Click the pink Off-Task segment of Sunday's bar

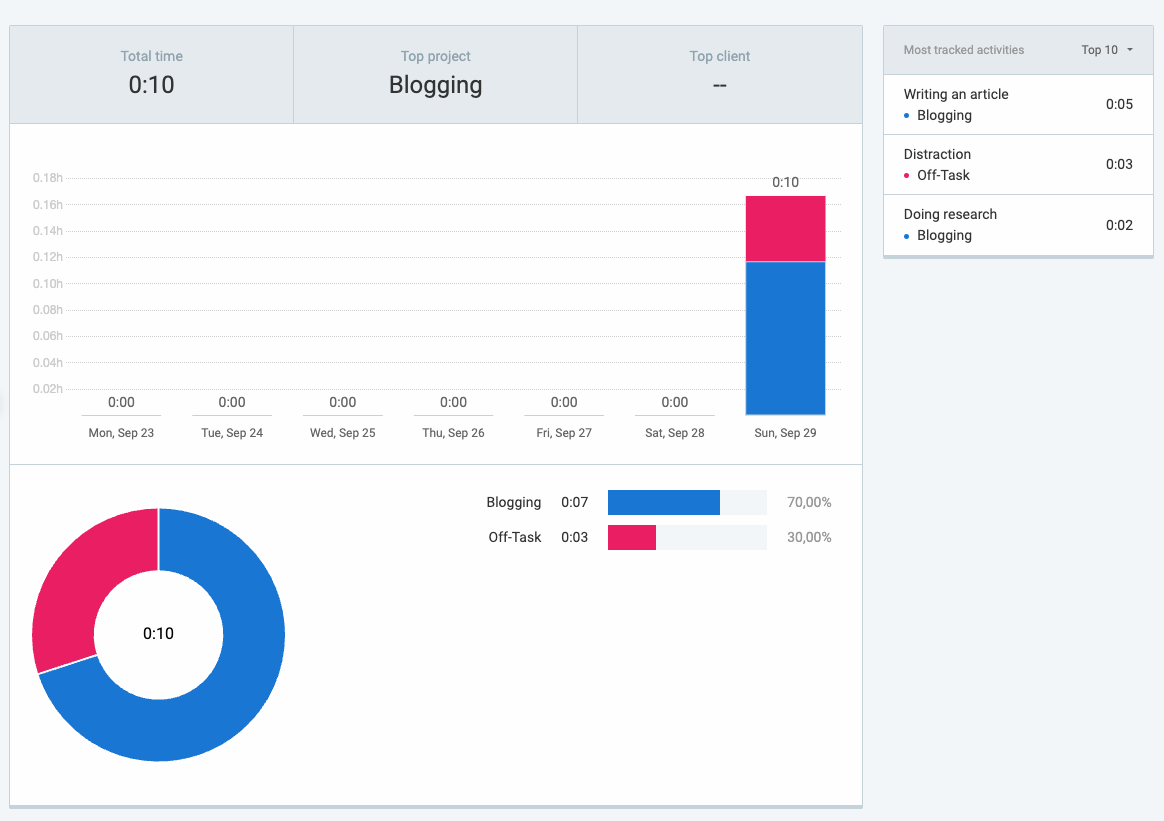785,228
